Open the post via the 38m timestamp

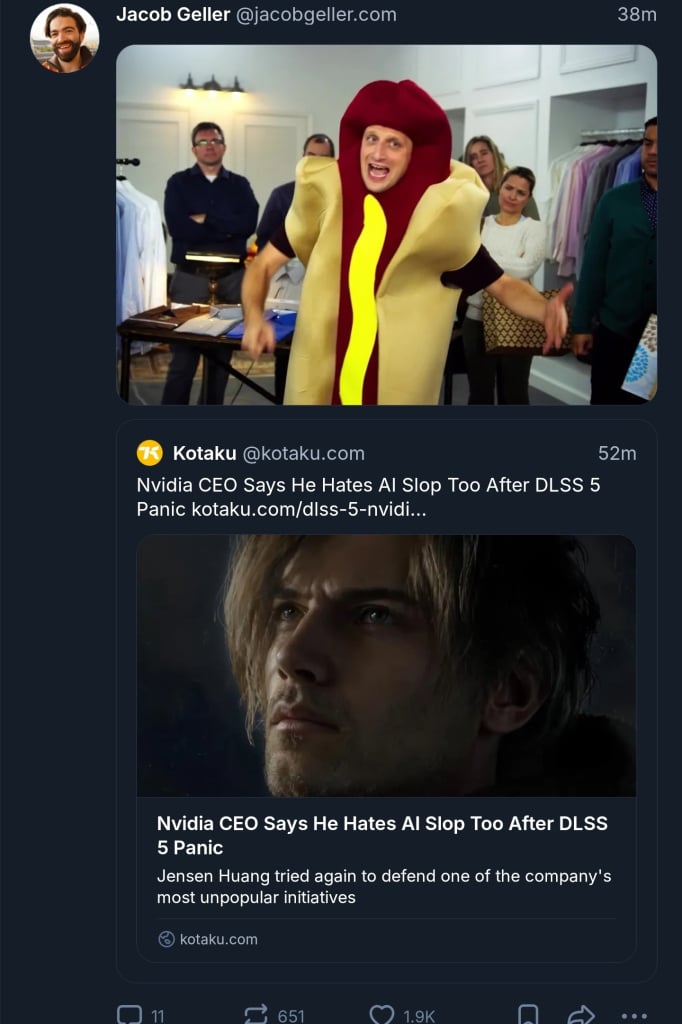tap(639, 14)
